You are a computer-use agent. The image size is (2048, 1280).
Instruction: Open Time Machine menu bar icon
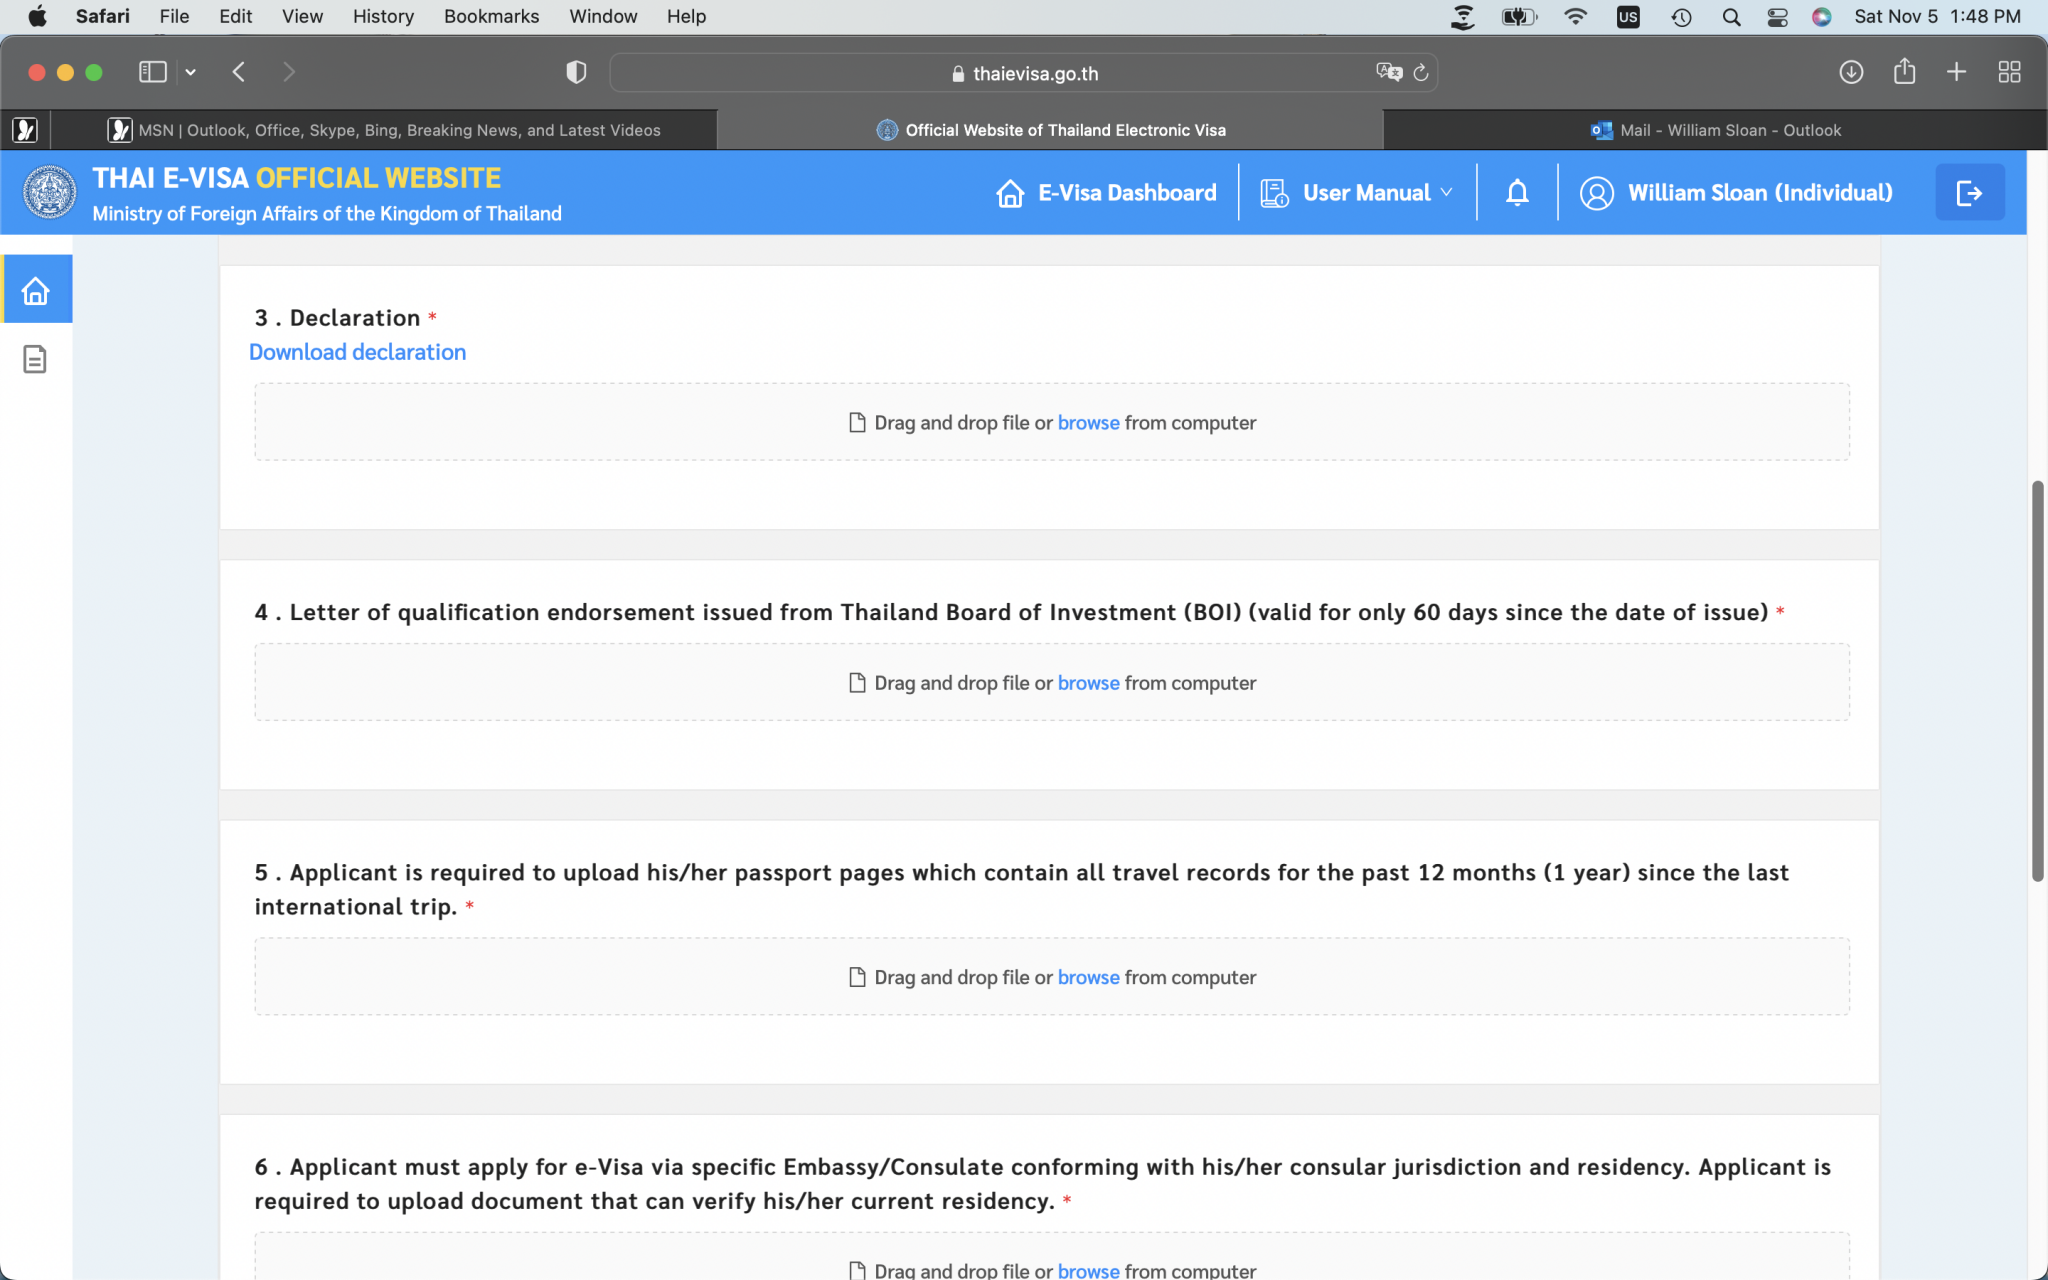1682,17
